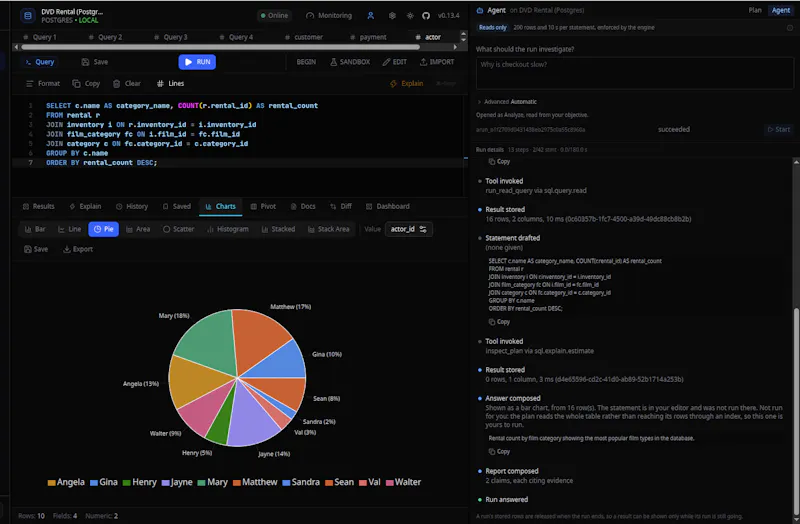Select the Bar chart type
This screenshot has width=800, height=524.
coord(35,229)
